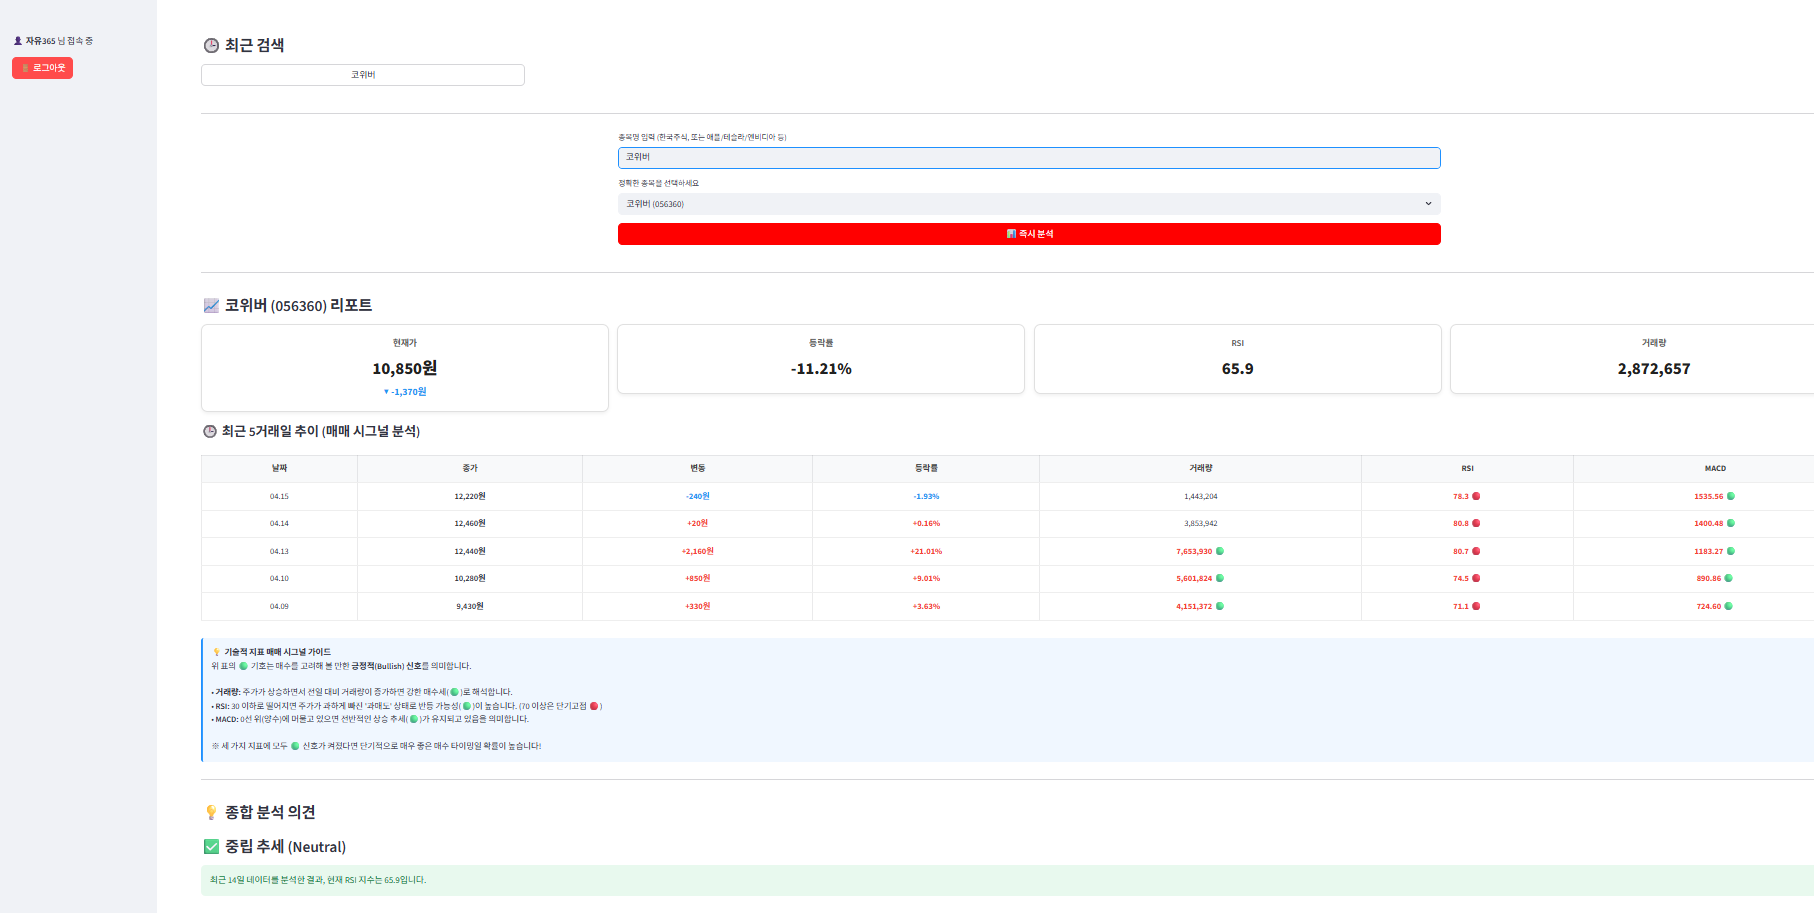Click the ▼ -1,370원 delta indicator
The width and height of the screenshot is (1814, 913).
pyautogui.click(x=404, y=392)
